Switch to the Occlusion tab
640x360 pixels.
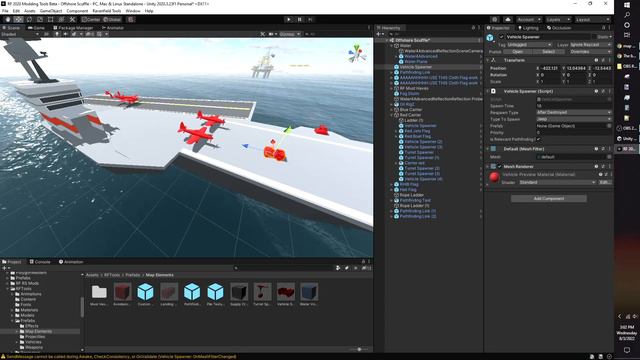[x=559, y=28]
